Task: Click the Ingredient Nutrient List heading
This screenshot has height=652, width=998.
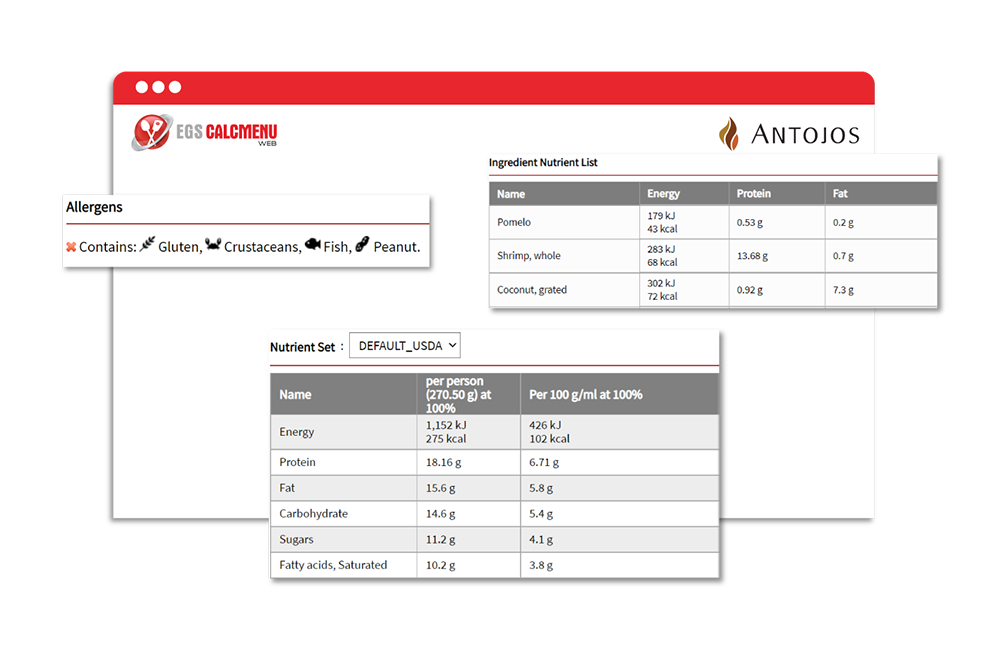Action: tap(543, 162)
